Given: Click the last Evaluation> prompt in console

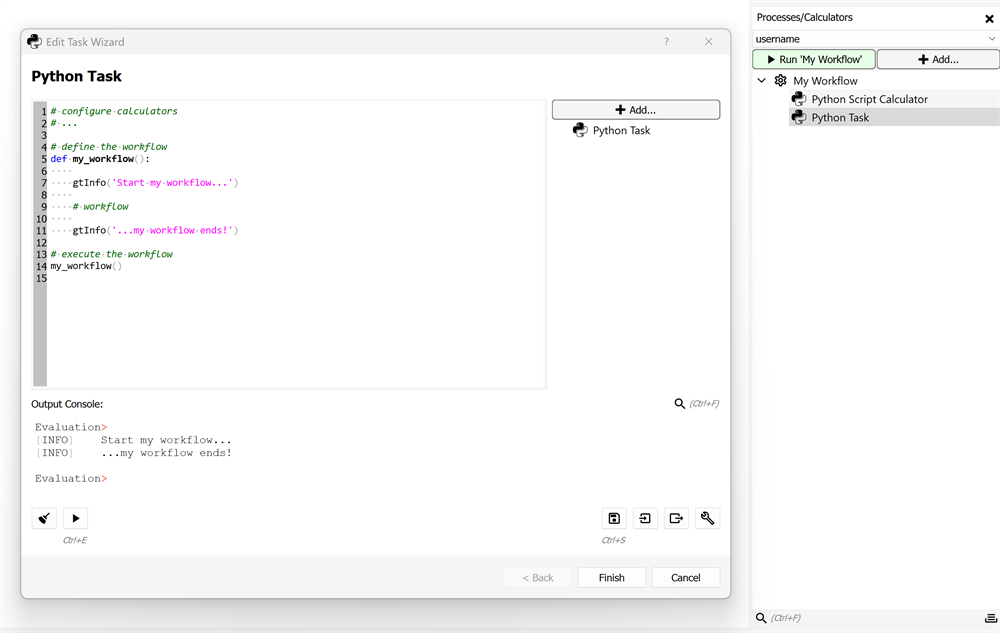Looking at the screenshot, I should click(x=71, y=478).
